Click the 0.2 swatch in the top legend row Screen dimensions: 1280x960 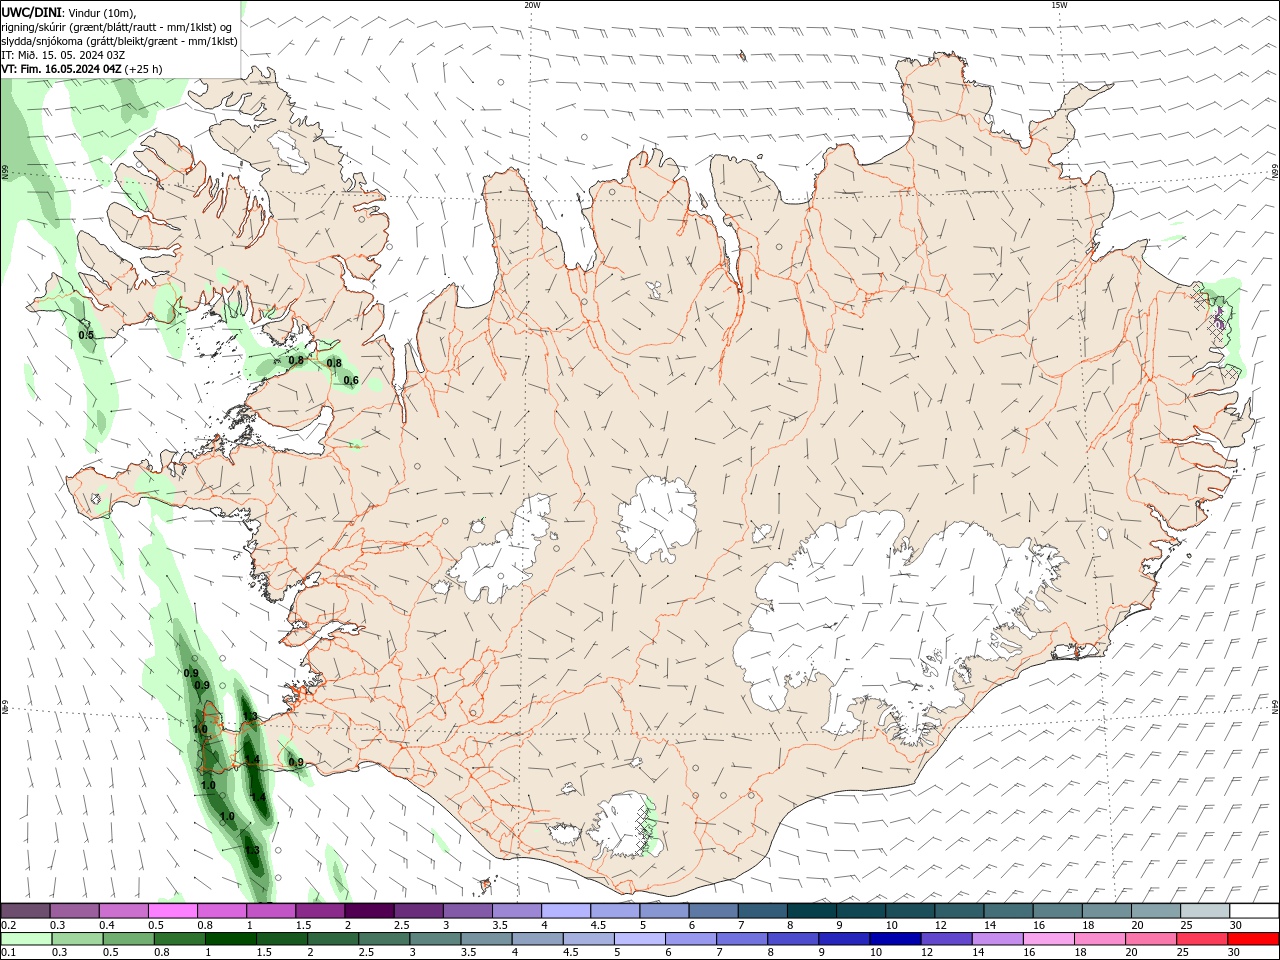26,911
